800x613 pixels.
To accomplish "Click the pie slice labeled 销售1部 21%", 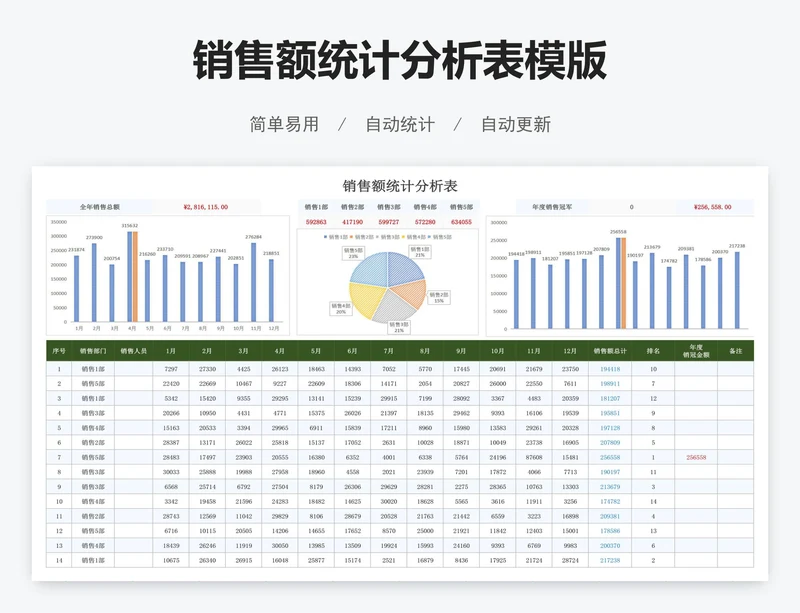I will [403, 268].
